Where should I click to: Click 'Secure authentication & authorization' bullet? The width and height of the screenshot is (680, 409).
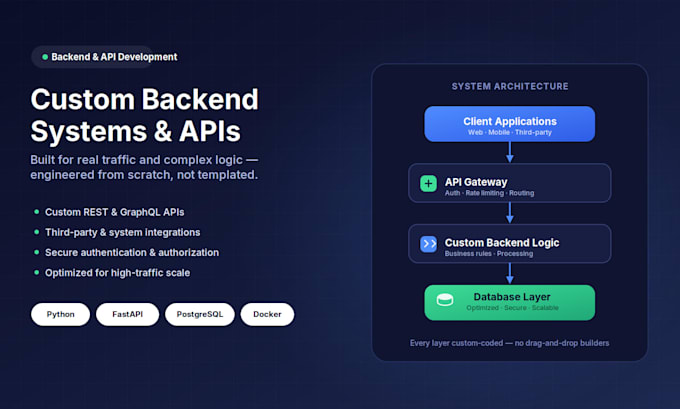[132, 252]
